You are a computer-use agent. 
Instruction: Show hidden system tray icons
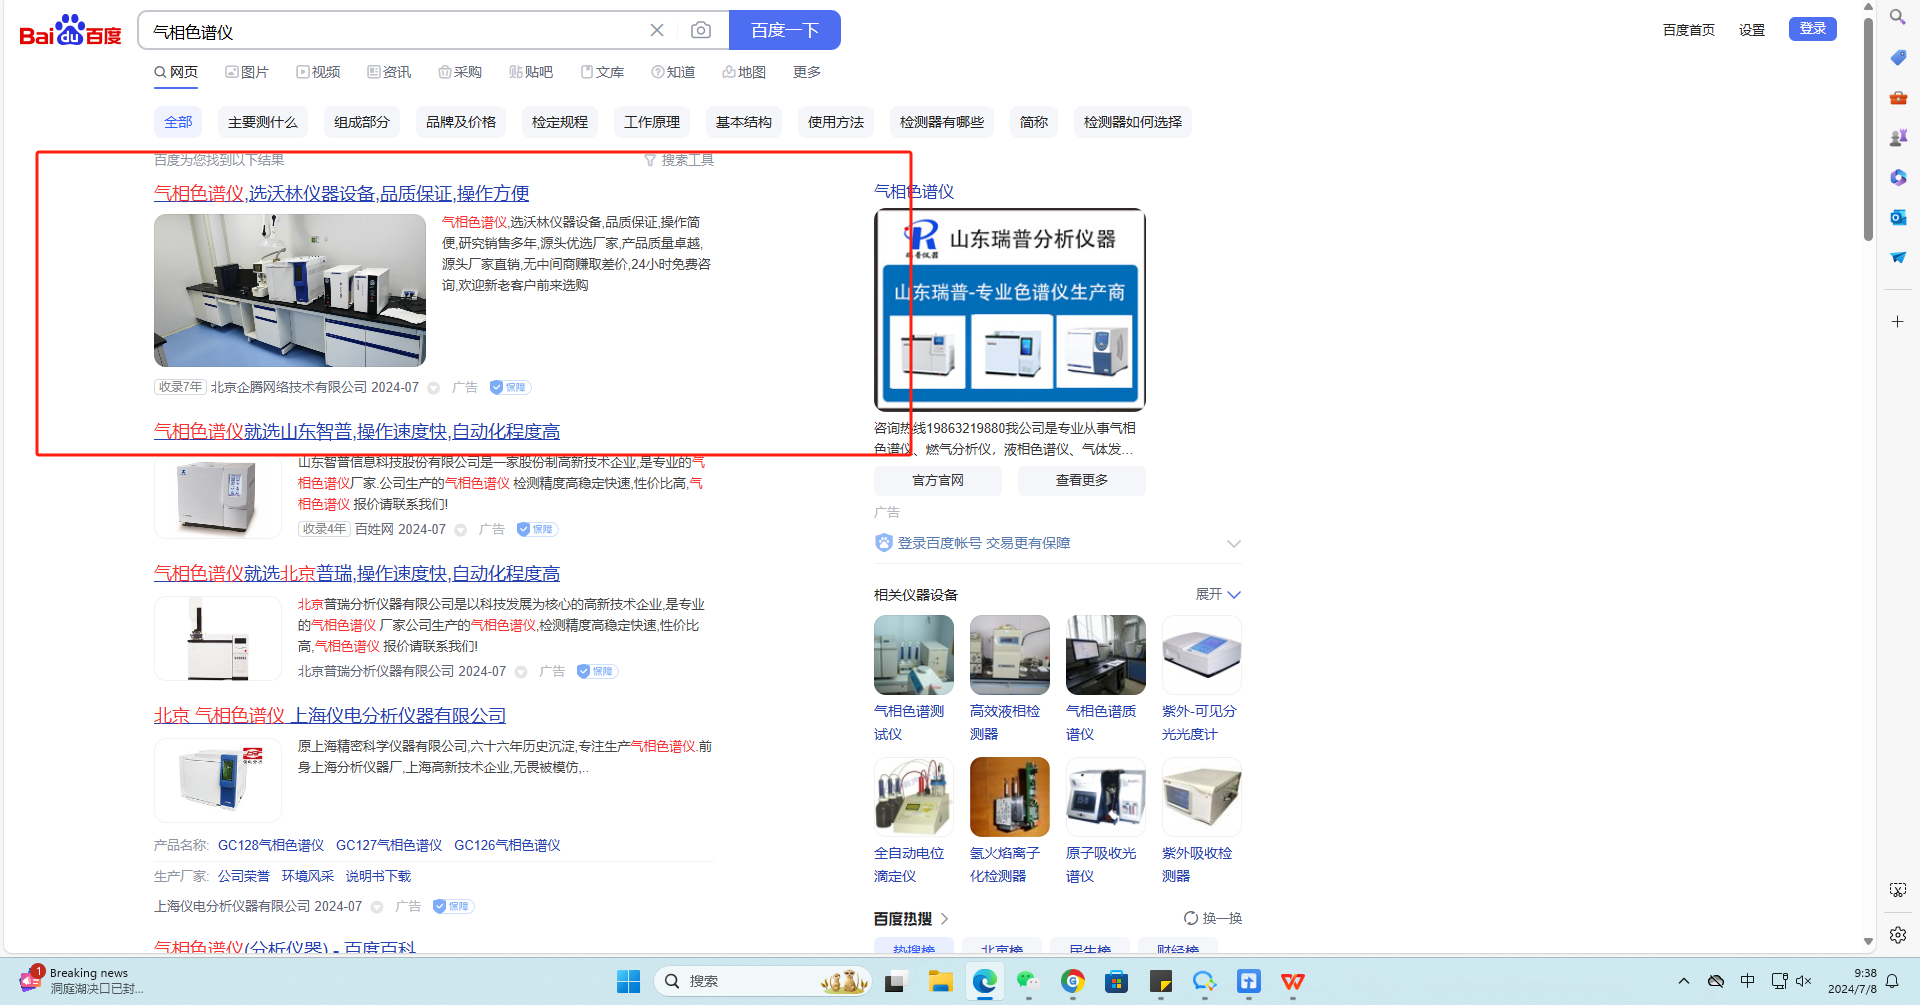point(1684,981)
